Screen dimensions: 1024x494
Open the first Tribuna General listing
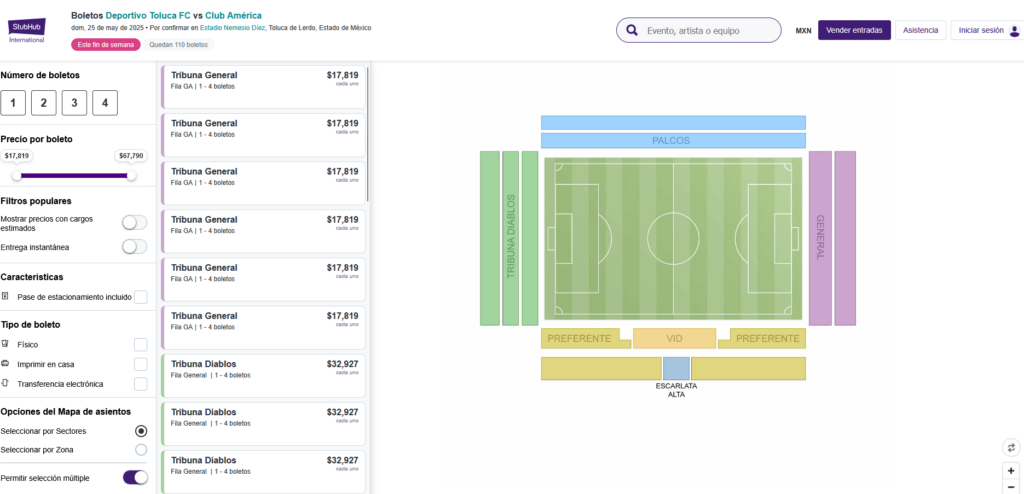[x=263, y=87]
